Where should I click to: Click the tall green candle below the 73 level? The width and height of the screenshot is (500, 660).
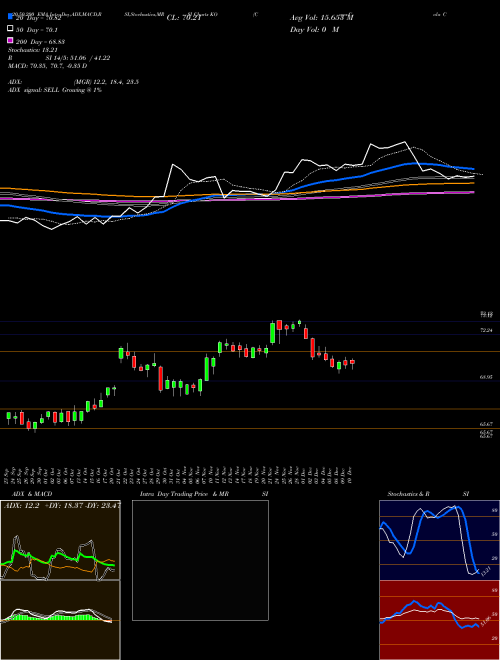272,333
